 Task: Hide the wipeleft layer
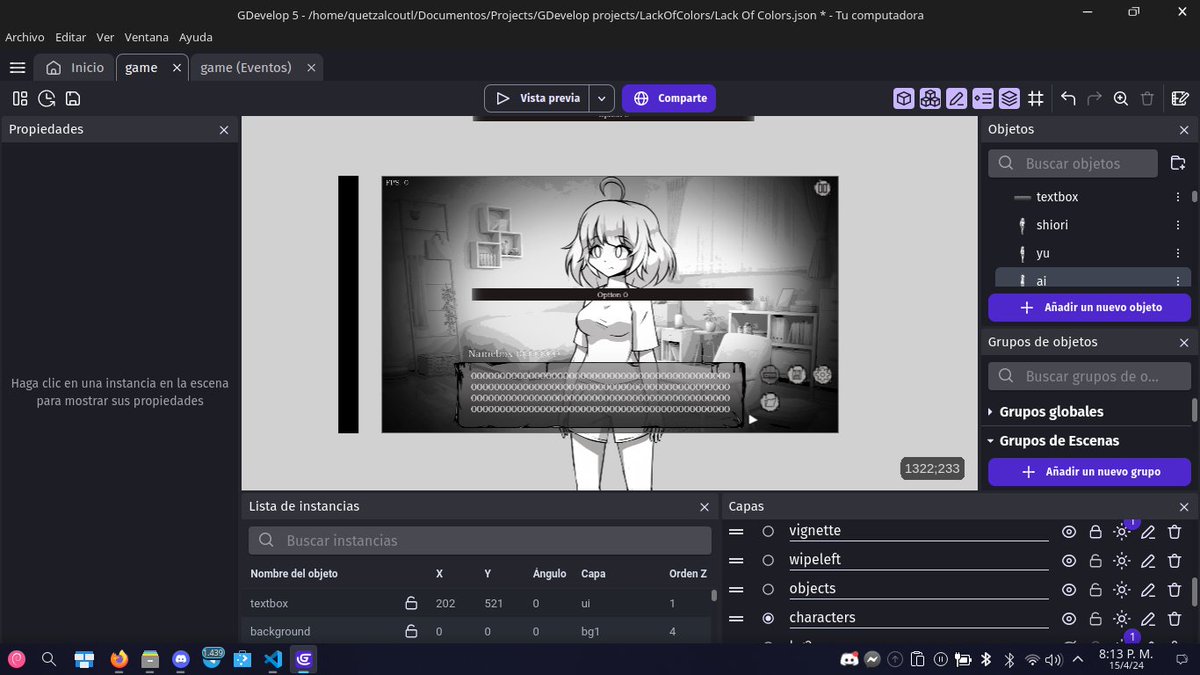click(1069, 560)
